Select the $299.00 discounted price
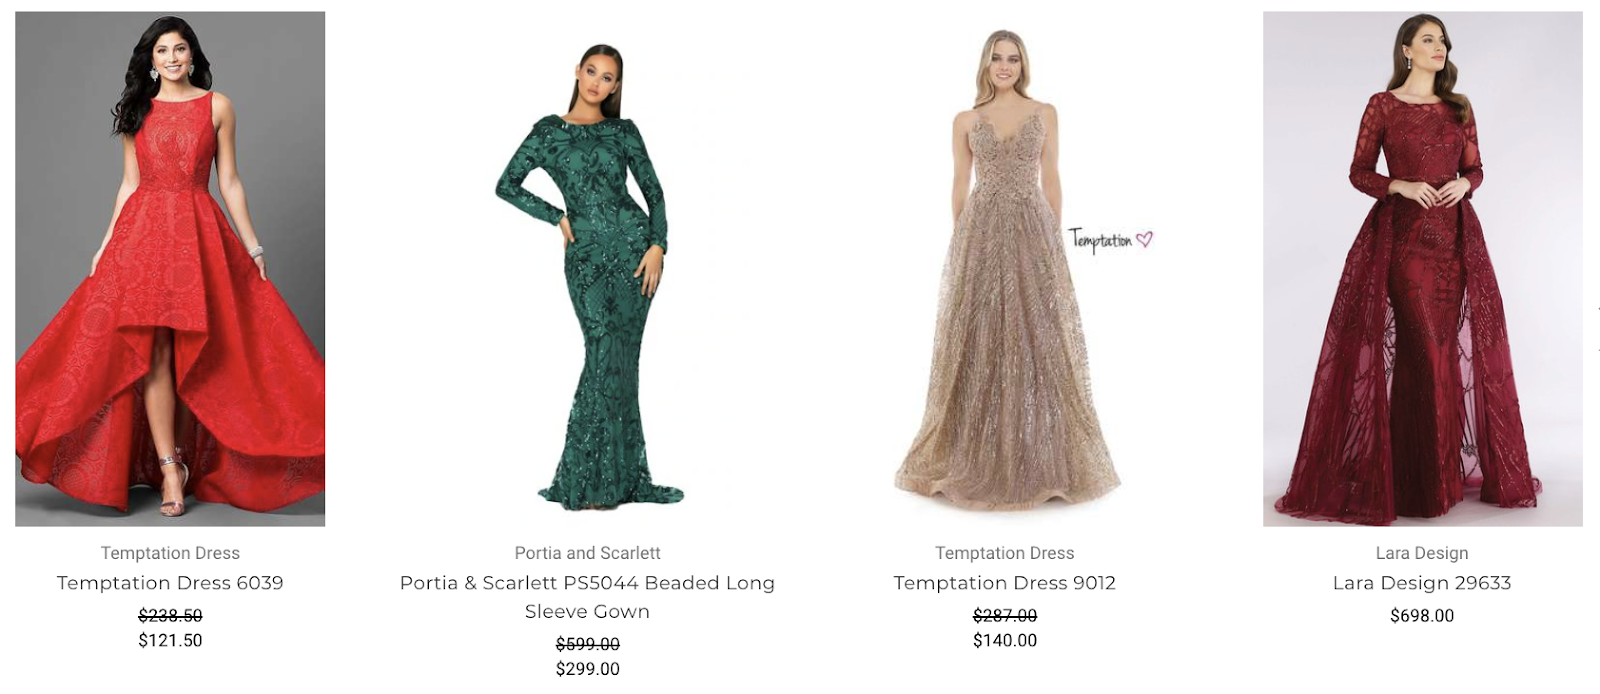The width and height of the screenshot is (1600, 694). point(587,669)
